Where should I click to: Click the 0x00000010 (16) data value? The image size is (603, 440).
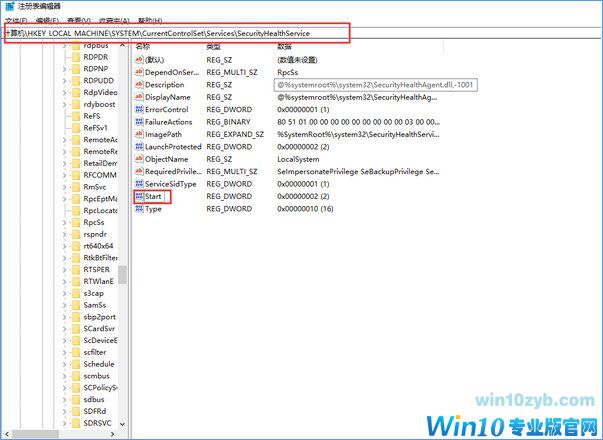tap(305, 209)
